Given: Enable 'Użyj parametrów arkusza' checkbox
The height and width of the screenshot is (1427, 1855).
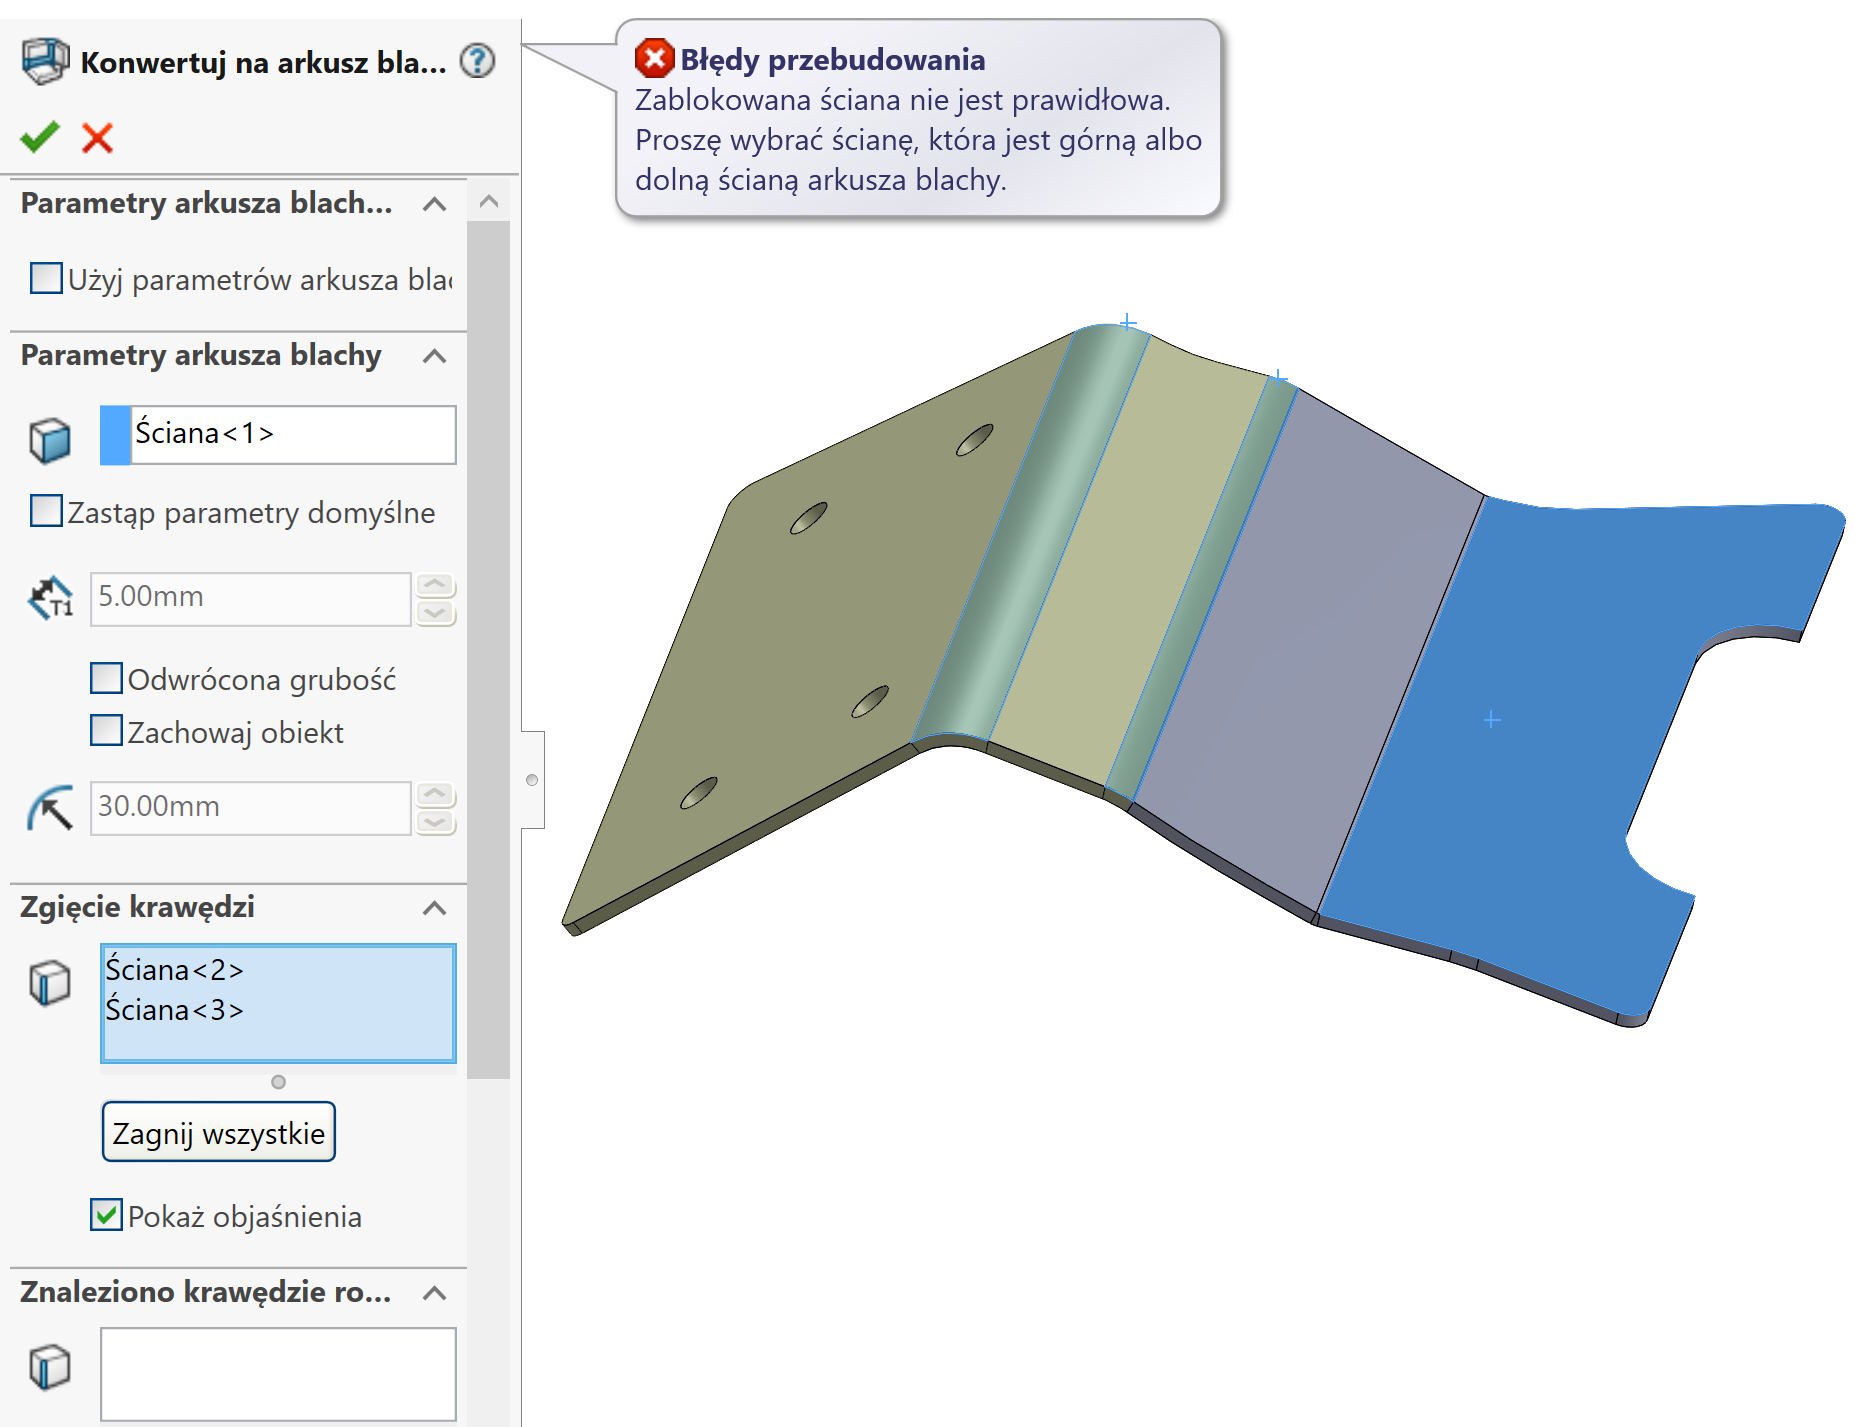Looking at the screenshot, I should tap(46, 278).
